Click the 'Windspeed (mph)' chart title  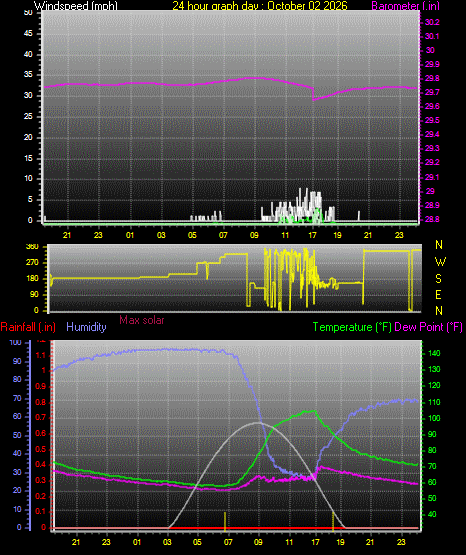point(76,6)
